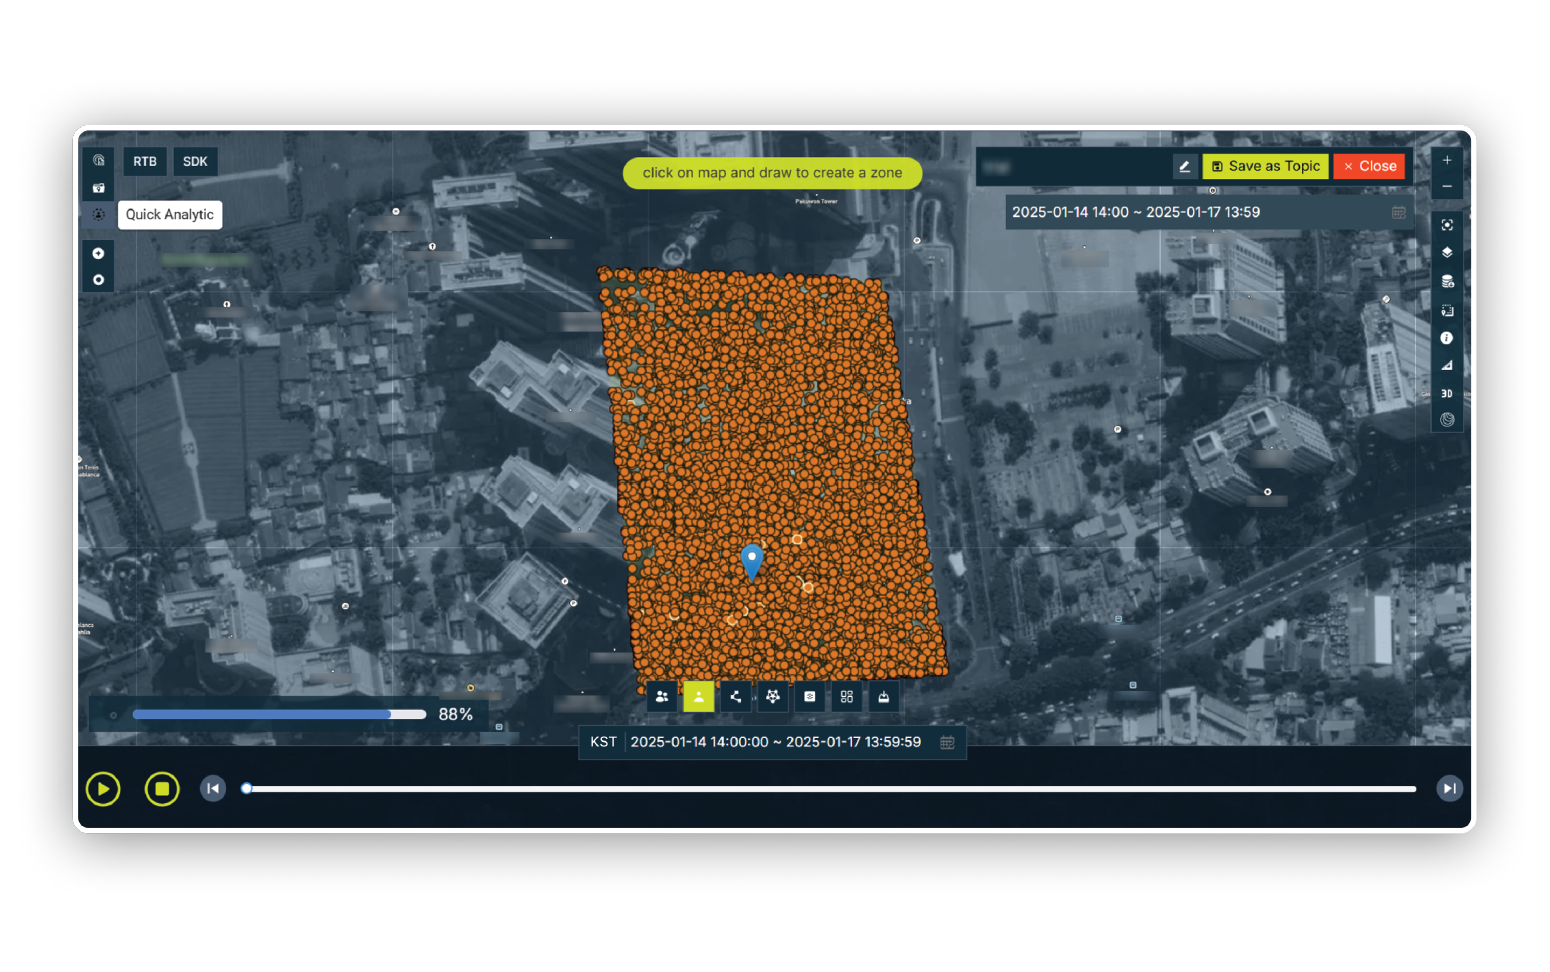Click the 88% progress percentage text
Image resolution: width=1550 pixels, height=972 pixels.
[x=455, y=714]
